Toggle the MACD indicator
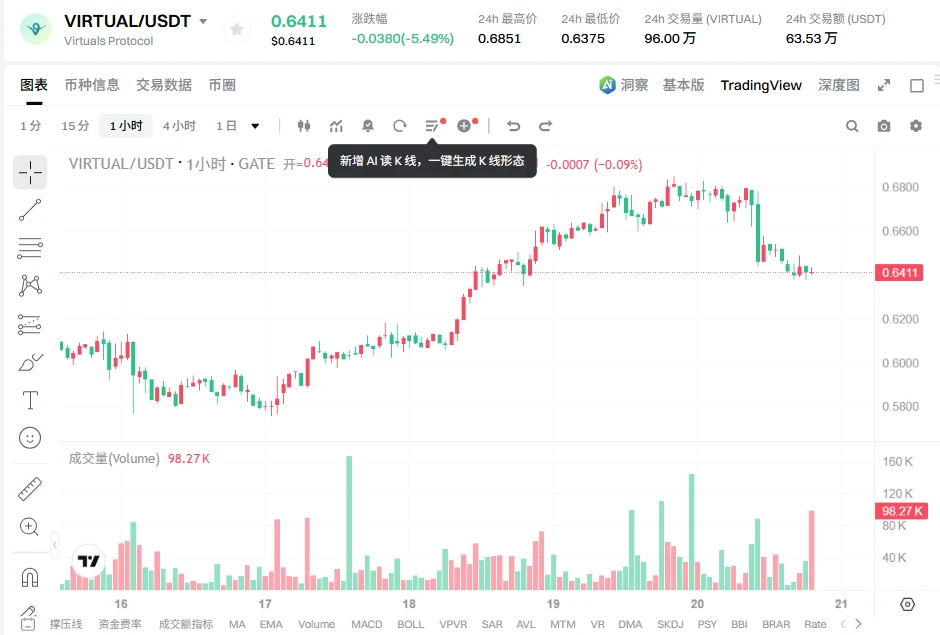The height and width of the screenshot is (635, 940). pos(367,624)
